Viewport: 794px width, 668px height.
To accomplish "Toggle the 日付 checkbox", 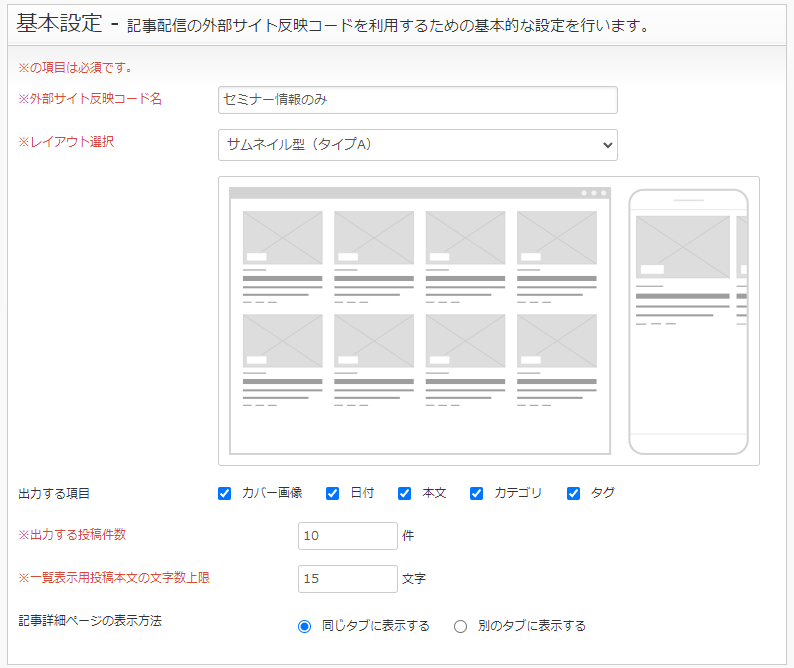I will point(332,493).
